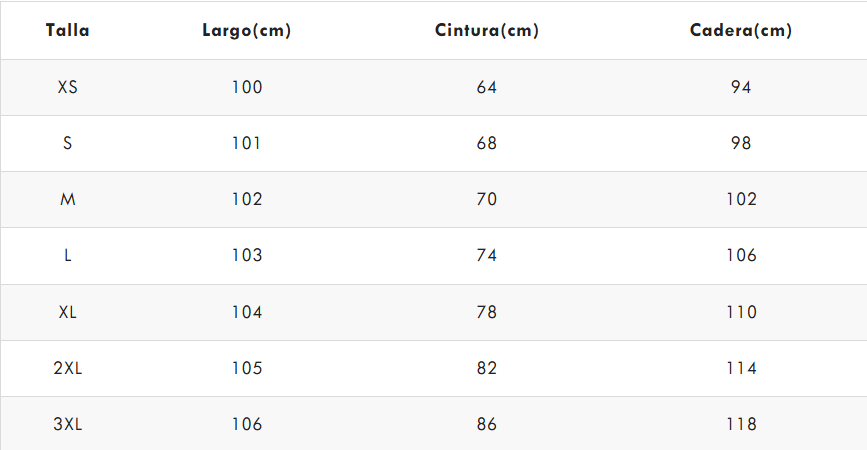The height and width of the screenshot is (450, 867).
Task: Select the waist value 70
Action: [x=487, y=199]
